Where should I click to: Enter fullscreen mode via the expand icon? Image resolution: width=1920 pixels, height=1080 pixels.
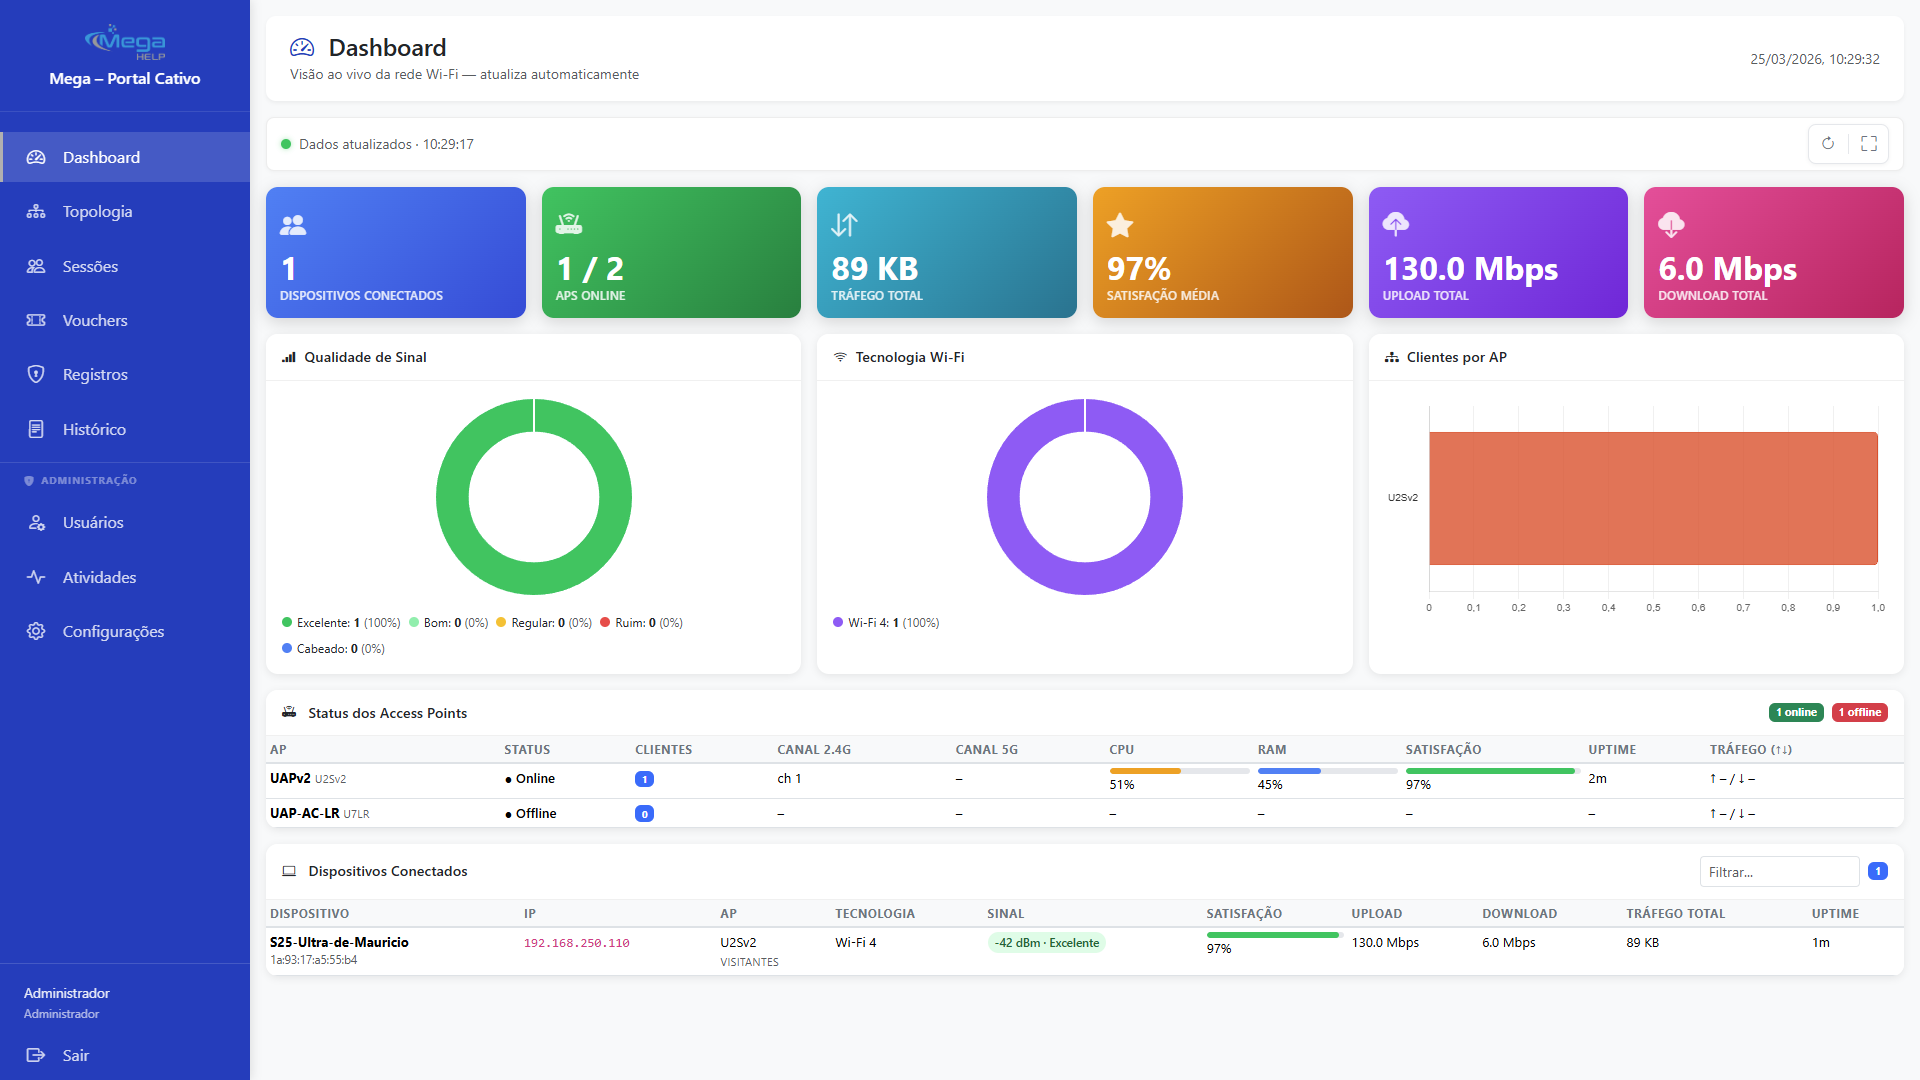pos(1869,143)
